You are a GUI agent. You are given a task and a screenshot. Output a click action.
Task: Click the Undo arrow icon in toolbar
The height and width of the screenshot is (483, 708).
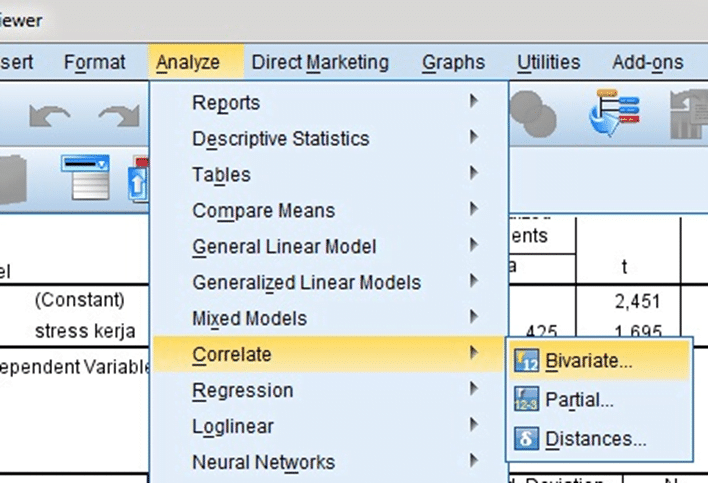point(50,116)
